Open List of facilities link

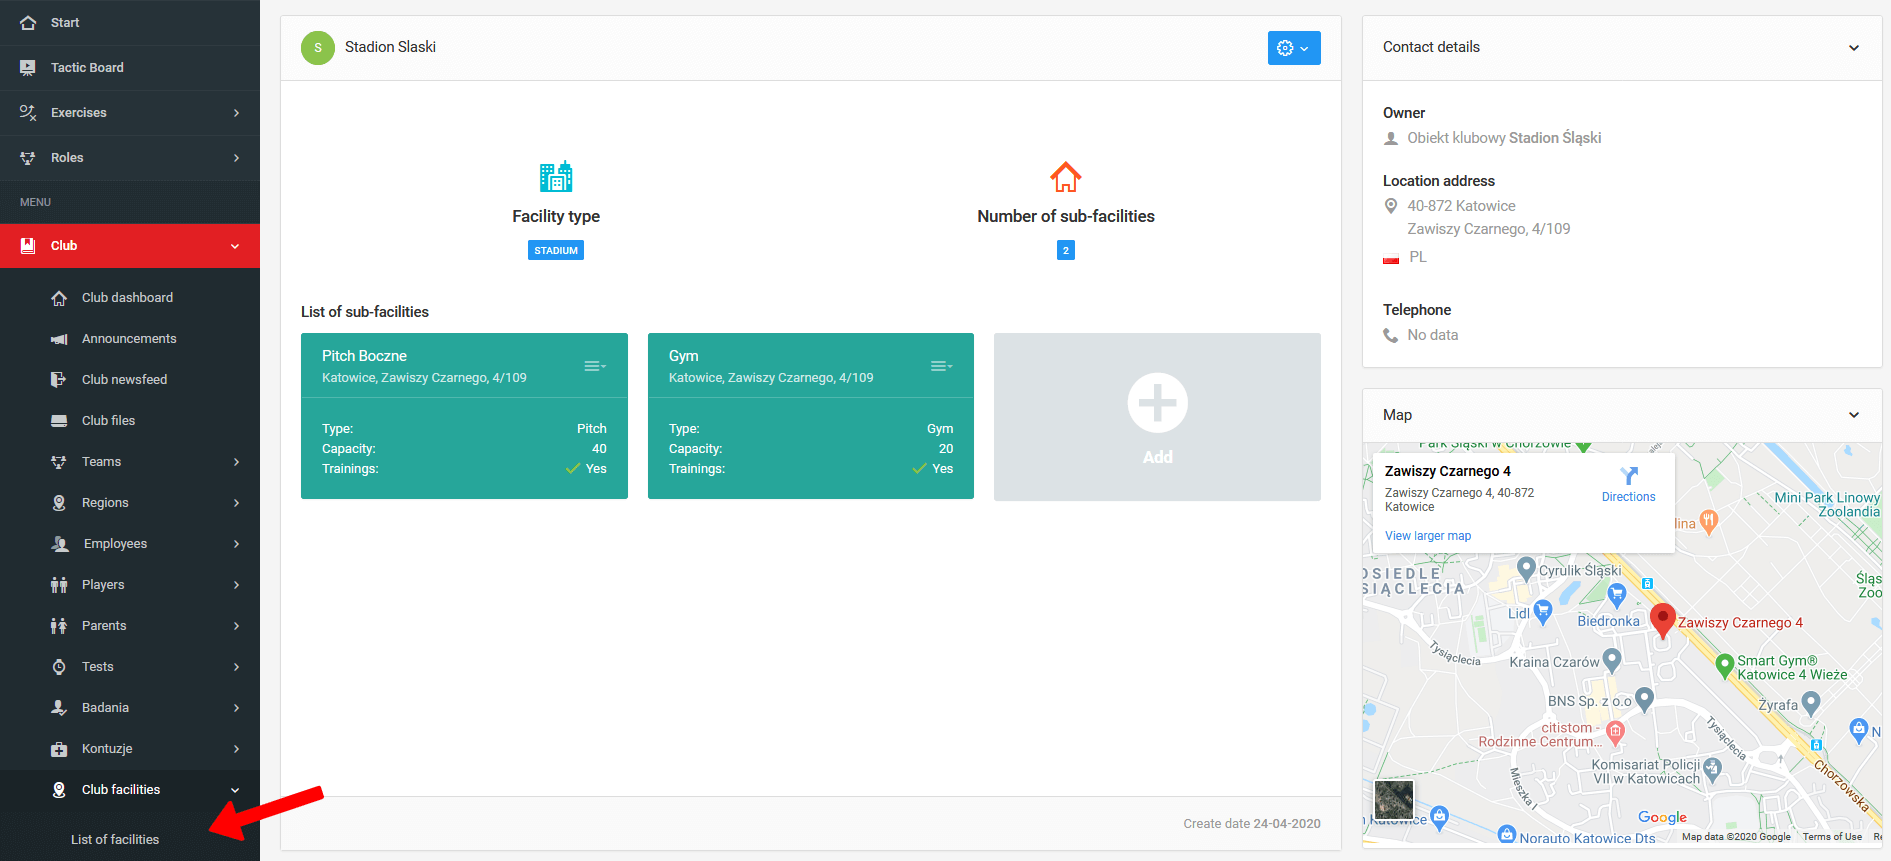tap(115, 840)
